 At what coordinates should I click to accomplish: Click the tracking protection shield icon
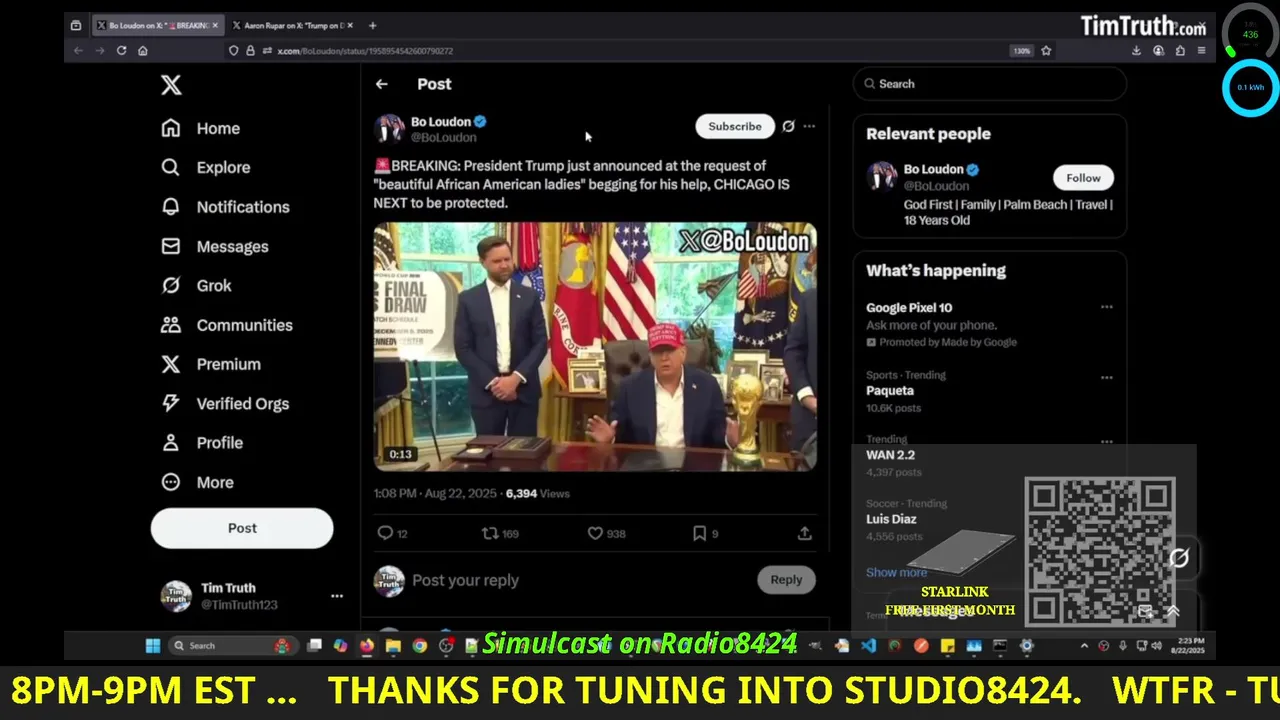[x=234, y=50]
